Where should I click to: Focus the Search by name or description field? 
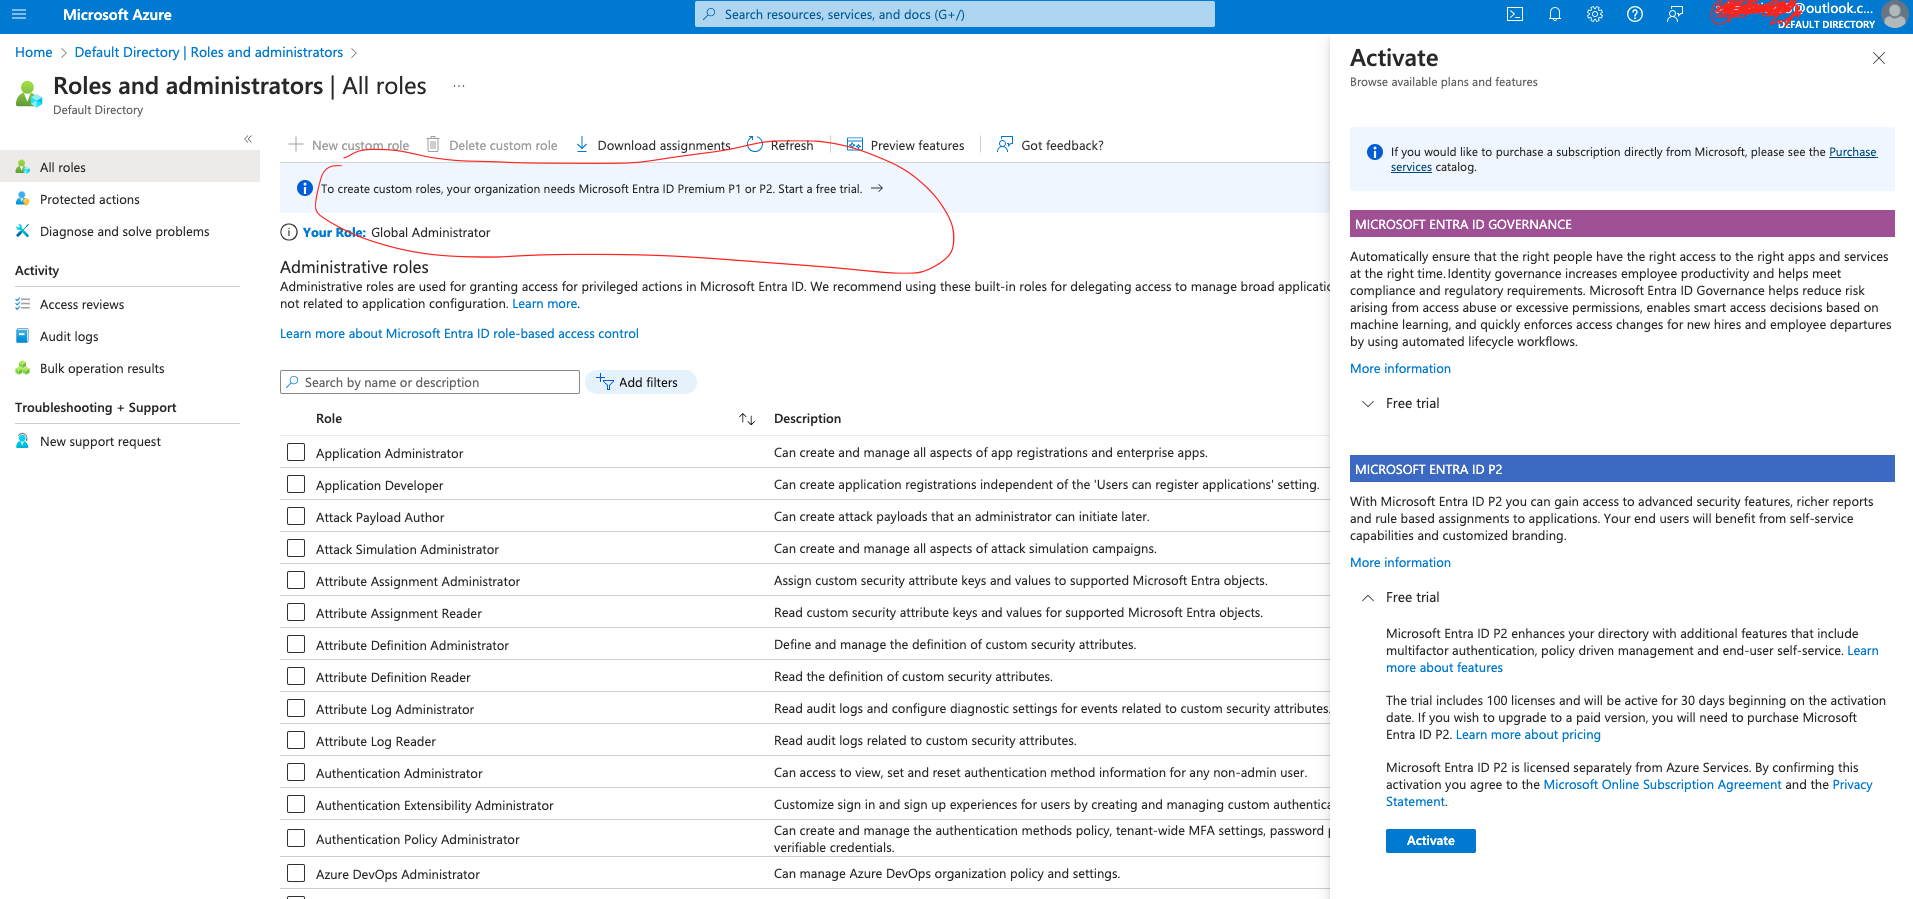430,382
